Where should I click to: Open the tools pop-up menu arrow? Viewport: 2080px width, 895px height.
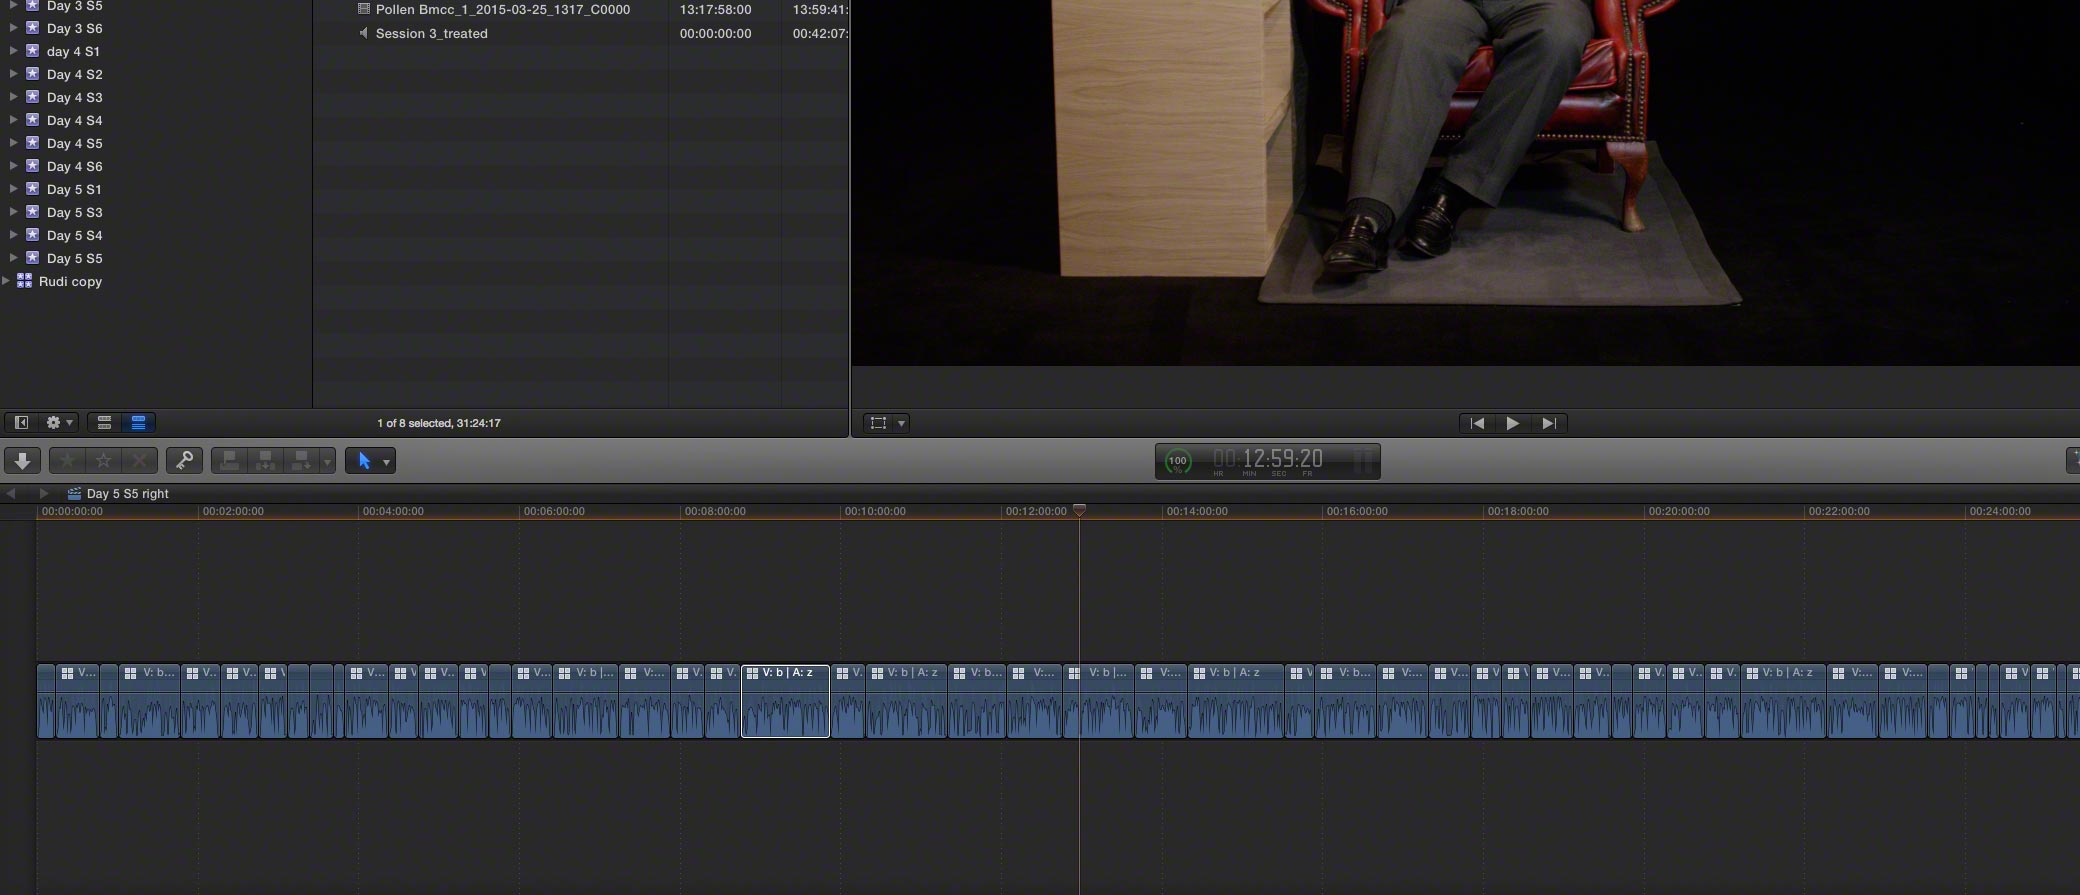[387, 462]
